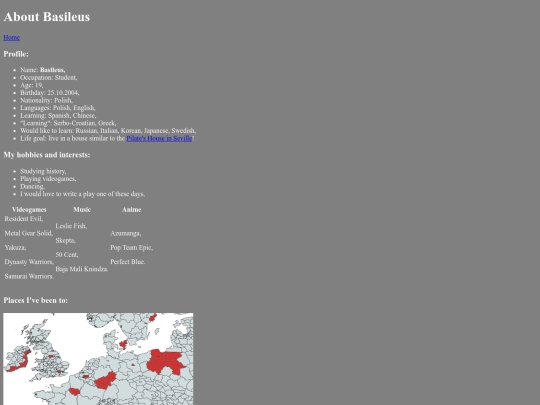The image size is (540, 405).
Task: Click the write a play list item
Action: tap(83, 194)
